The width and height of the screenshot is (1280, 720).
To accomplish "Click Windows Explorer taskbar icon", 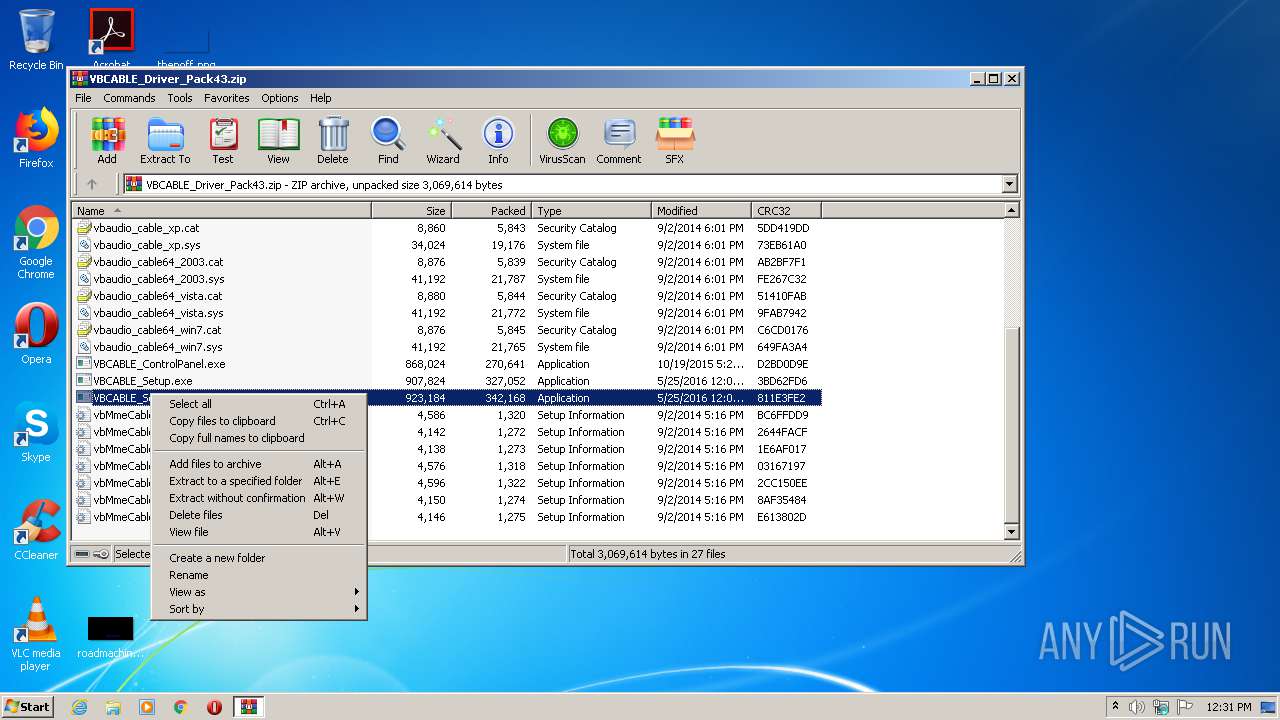I will (113, 707).
